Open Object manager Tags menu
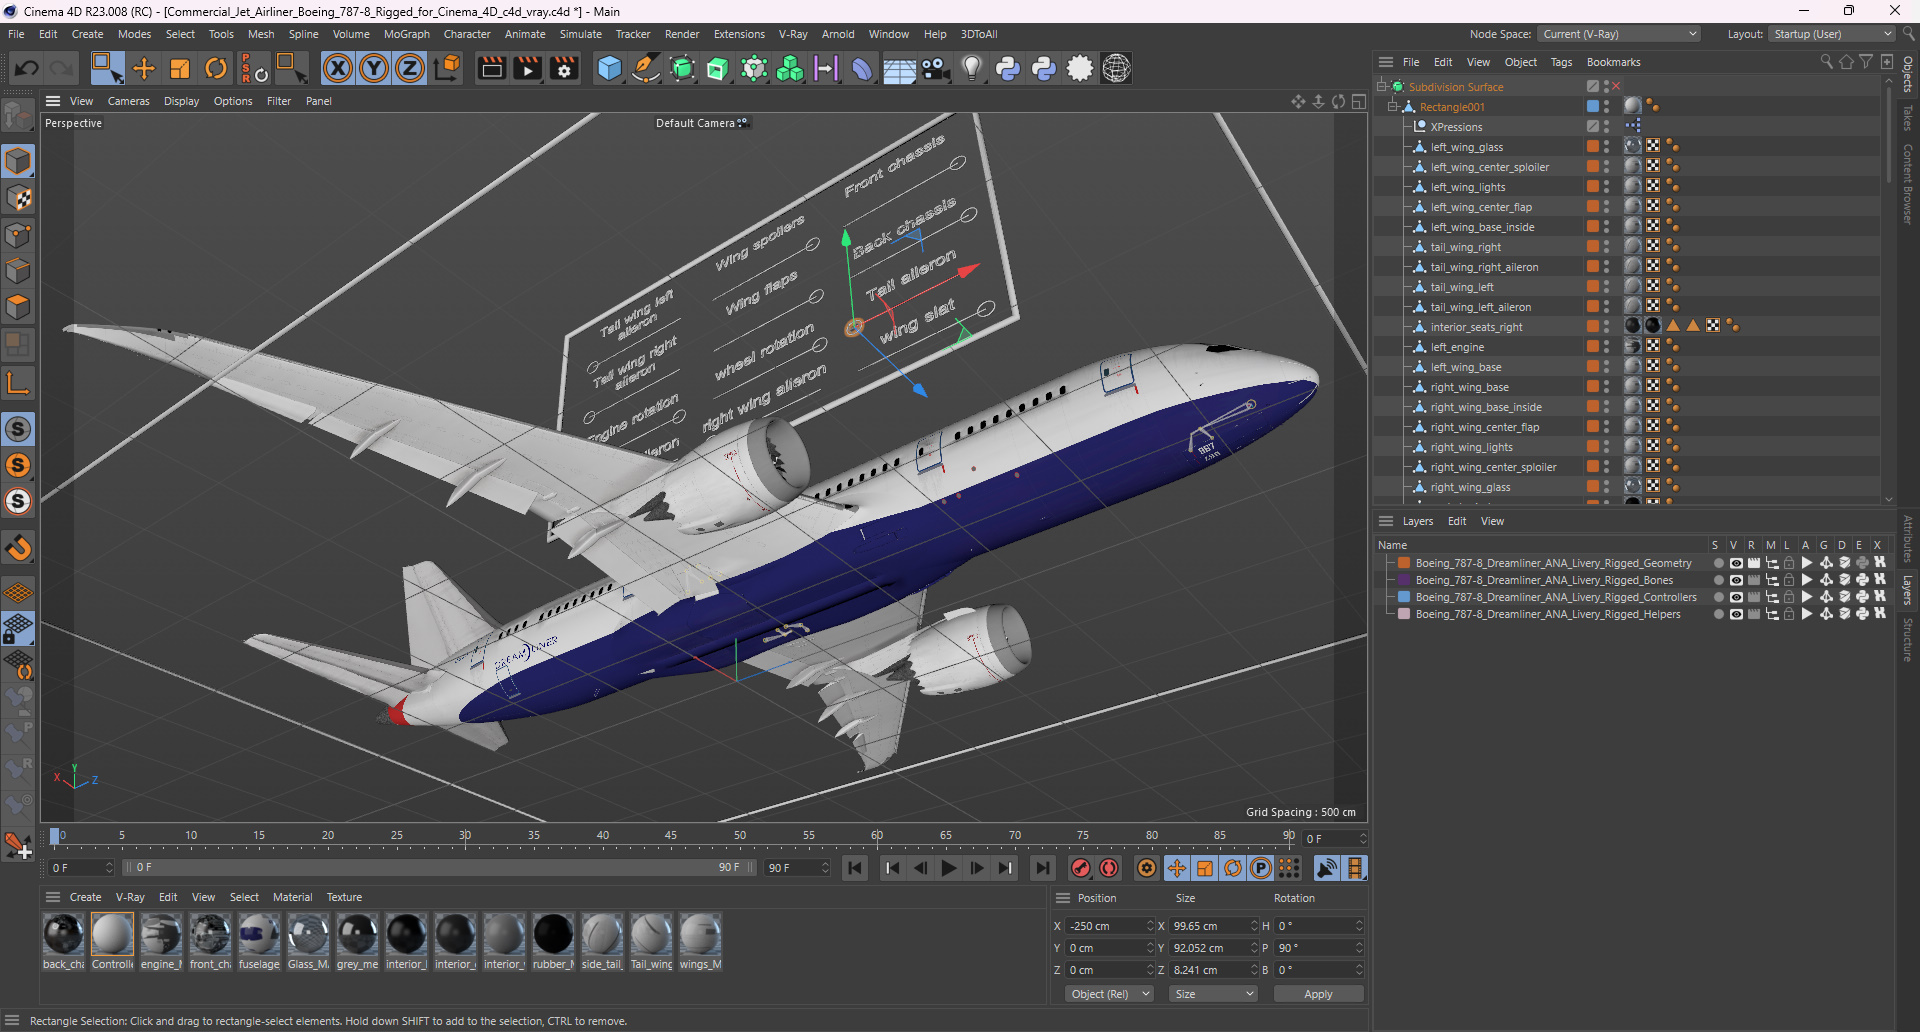The height and width of the screenshot is (1032, 1920). [x=1561, y=62]
